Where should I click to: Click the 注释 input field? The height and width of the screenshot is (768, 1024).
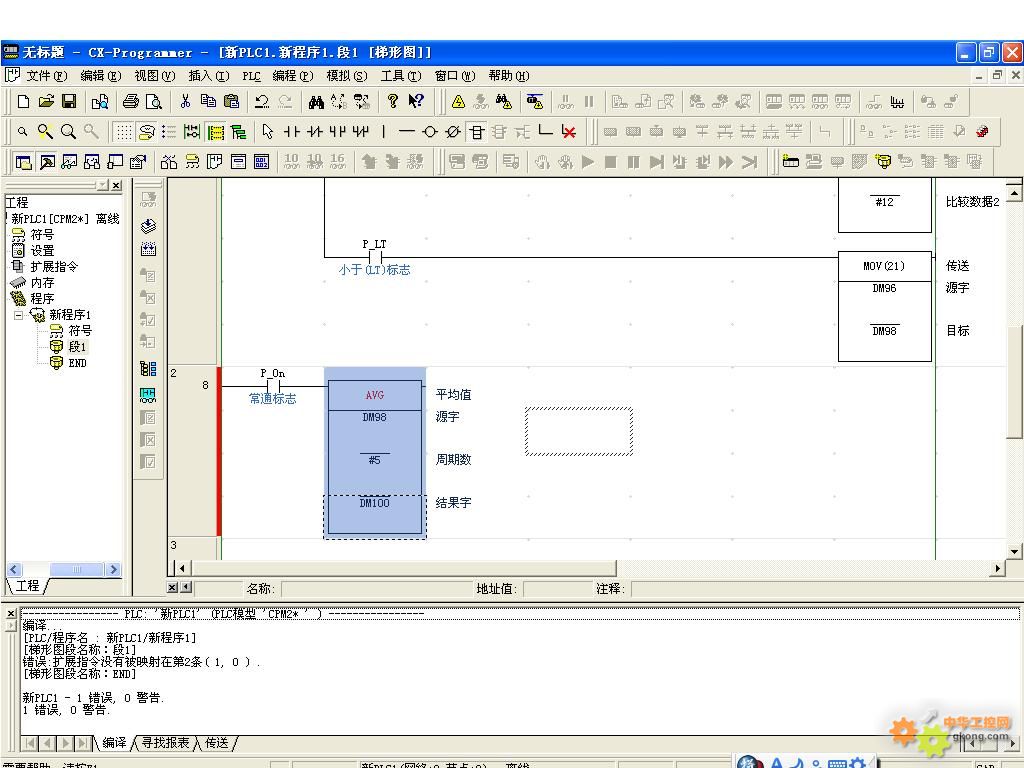click(x=824, y=589)
